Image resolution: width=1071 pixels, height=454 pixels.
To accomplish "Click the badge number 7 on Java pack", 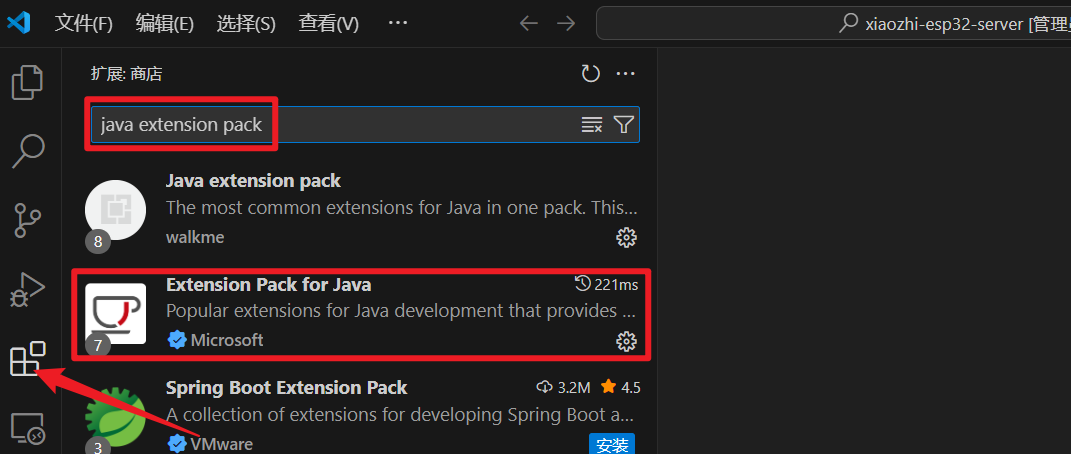I will tap(98, 345).
